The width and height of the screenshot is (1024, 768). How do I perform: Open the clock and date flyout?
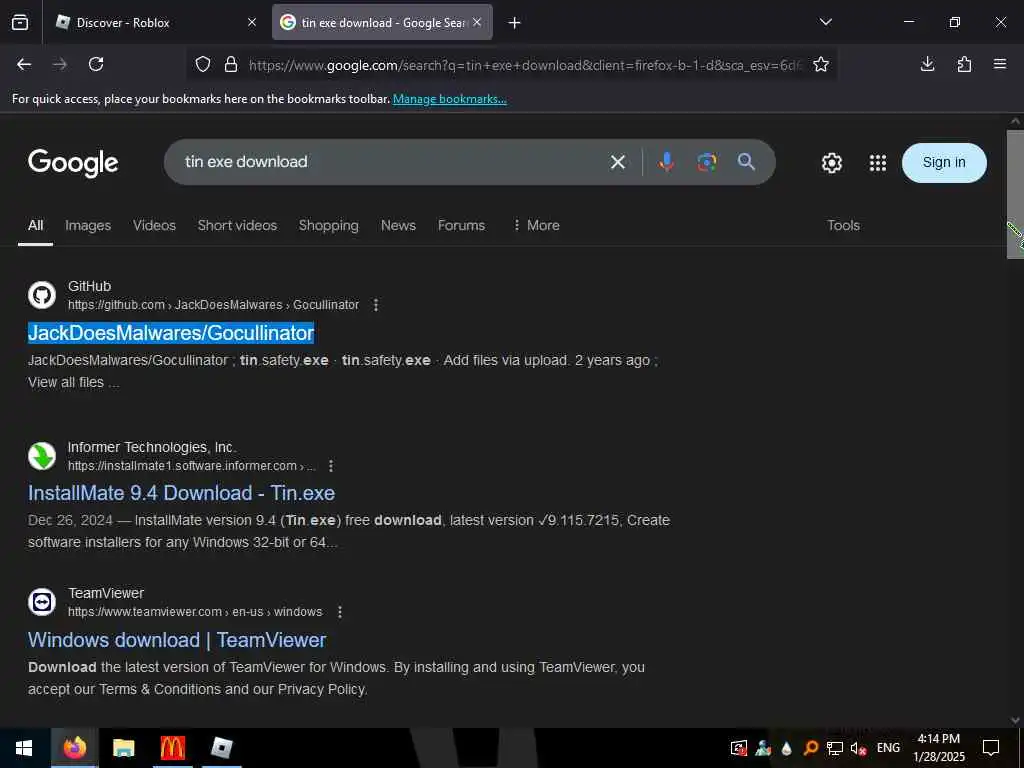tap(938, 748)
